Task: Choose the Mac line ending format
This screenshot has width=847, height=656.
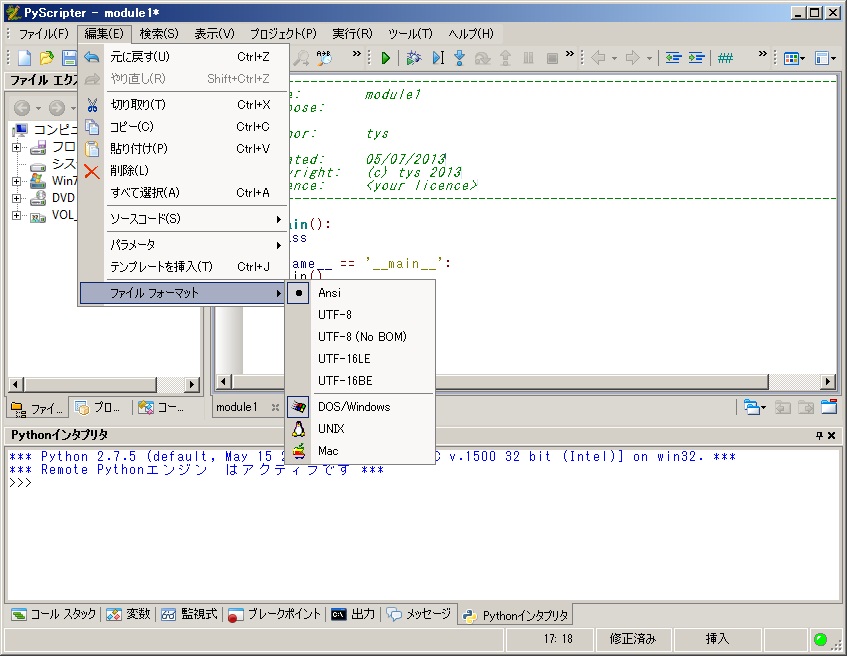Action: (328, 451)
